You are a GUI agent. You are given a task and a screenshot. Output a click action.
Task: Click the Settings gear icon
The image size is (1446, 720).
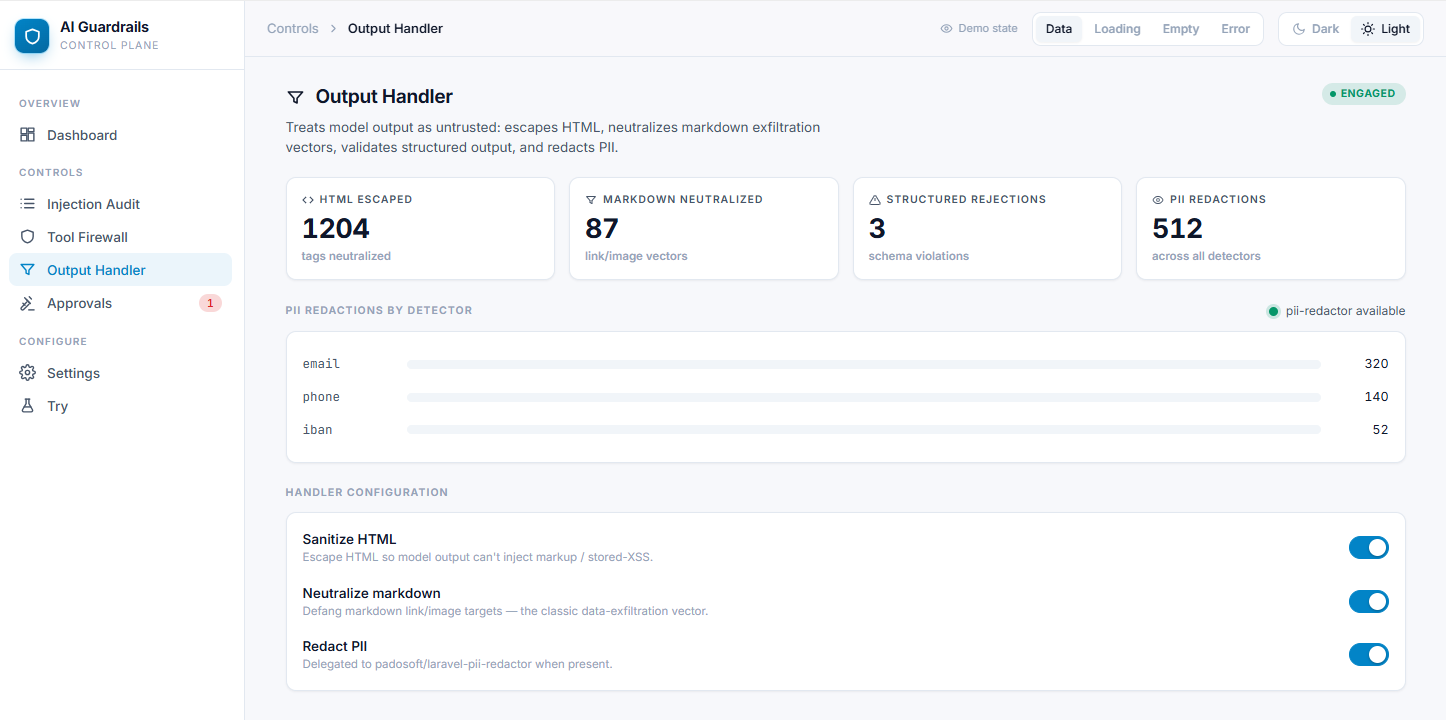28,373
